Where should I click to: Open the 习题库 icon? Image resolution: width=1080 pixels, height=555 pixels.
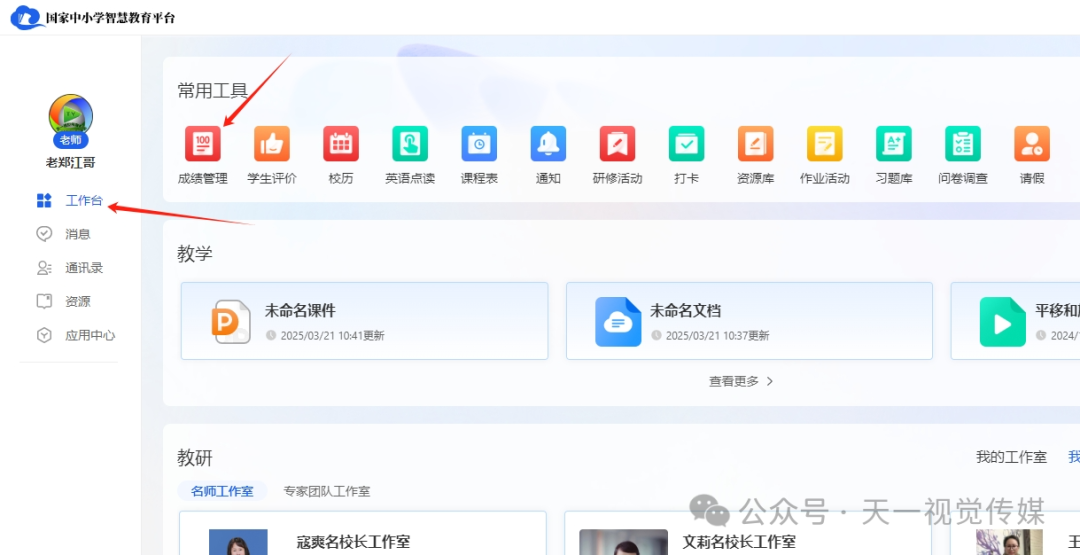pos(894,144)
